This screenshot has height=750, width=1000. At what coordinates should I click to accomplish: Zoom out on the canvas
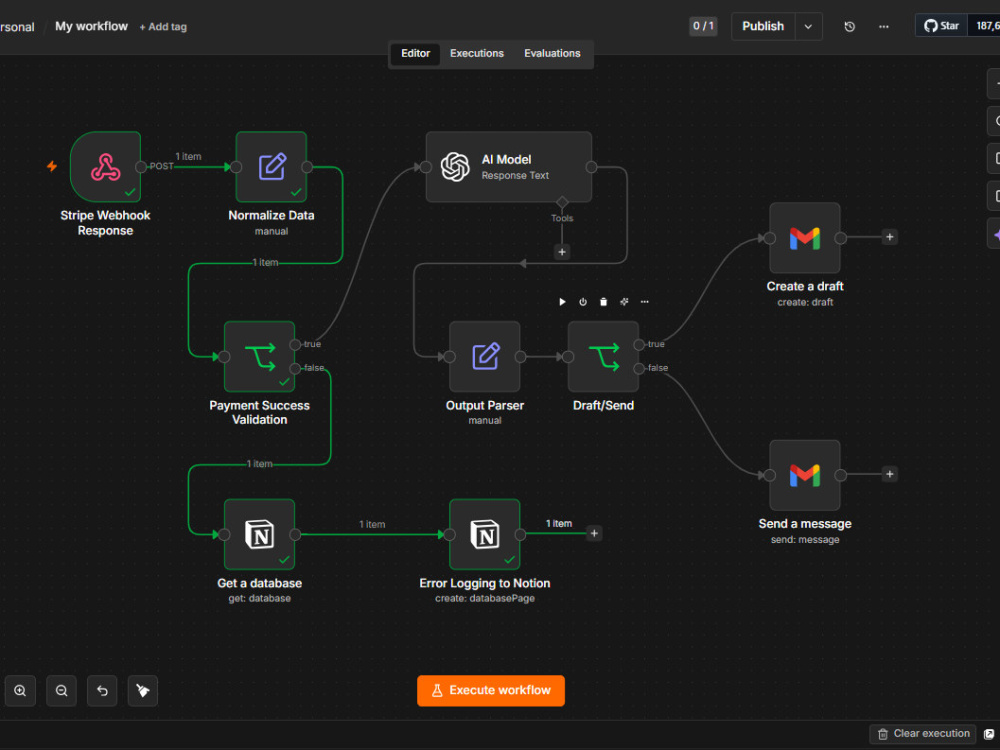click(61, 691)
